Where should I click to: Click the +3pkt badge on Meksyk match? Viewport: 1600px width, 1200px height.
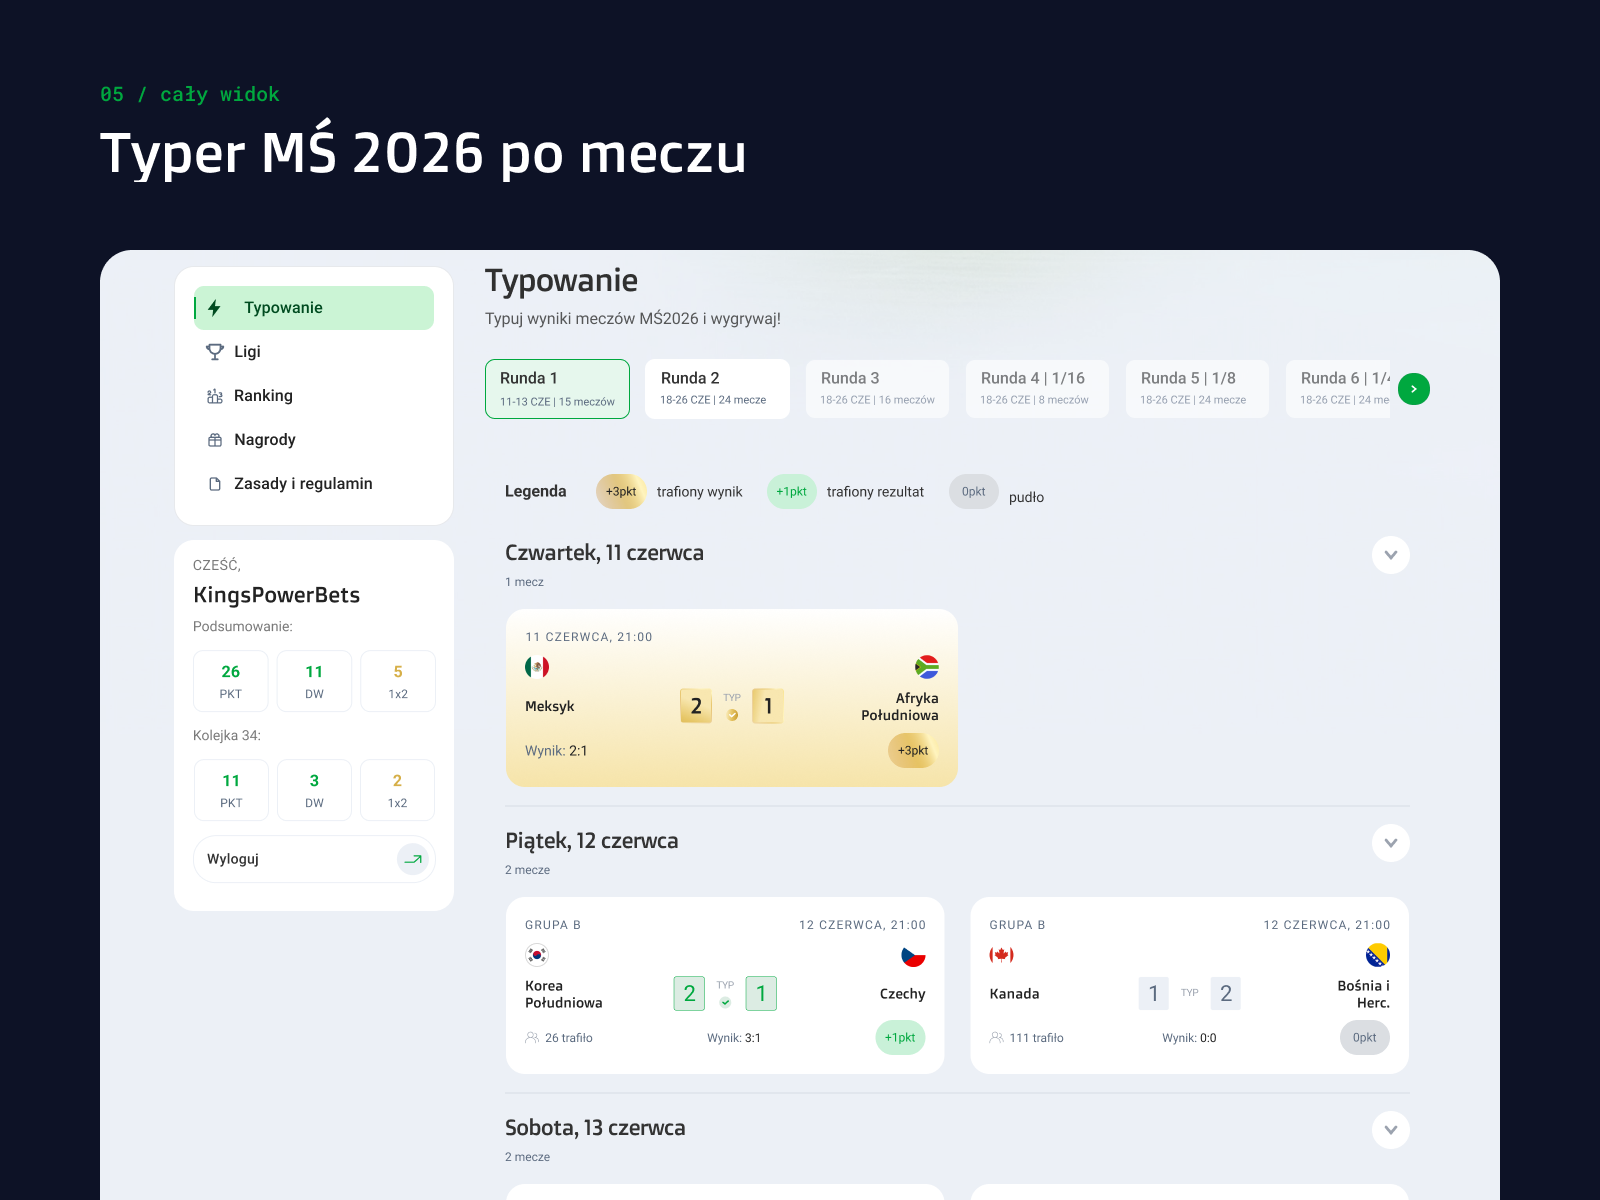(x=912, y=750)
